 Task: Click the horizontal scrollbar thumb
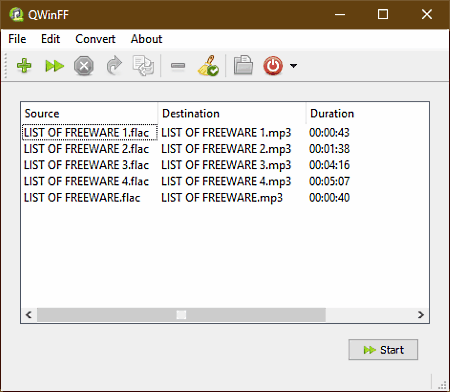181,315
